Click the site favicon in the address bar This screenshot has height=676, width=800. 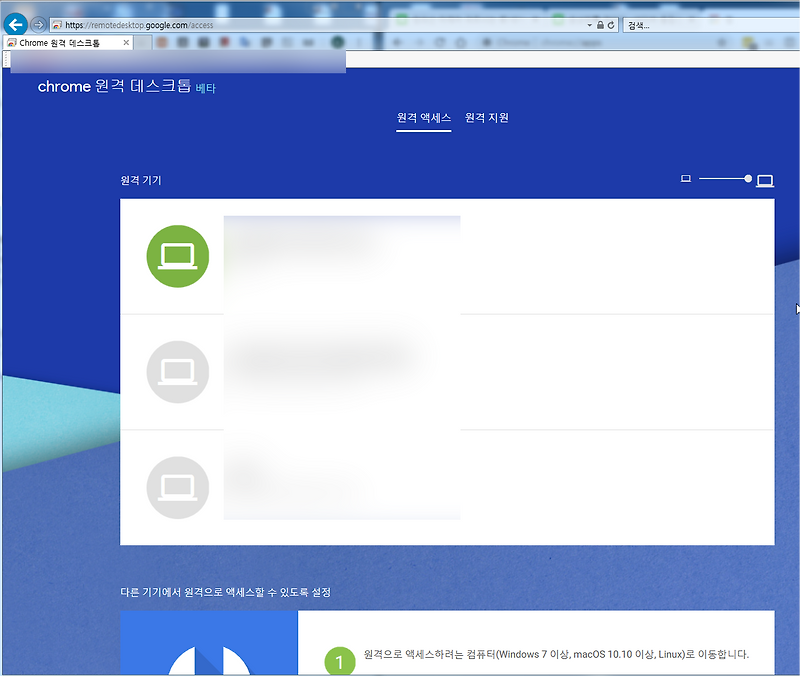[x=57, y=25]
